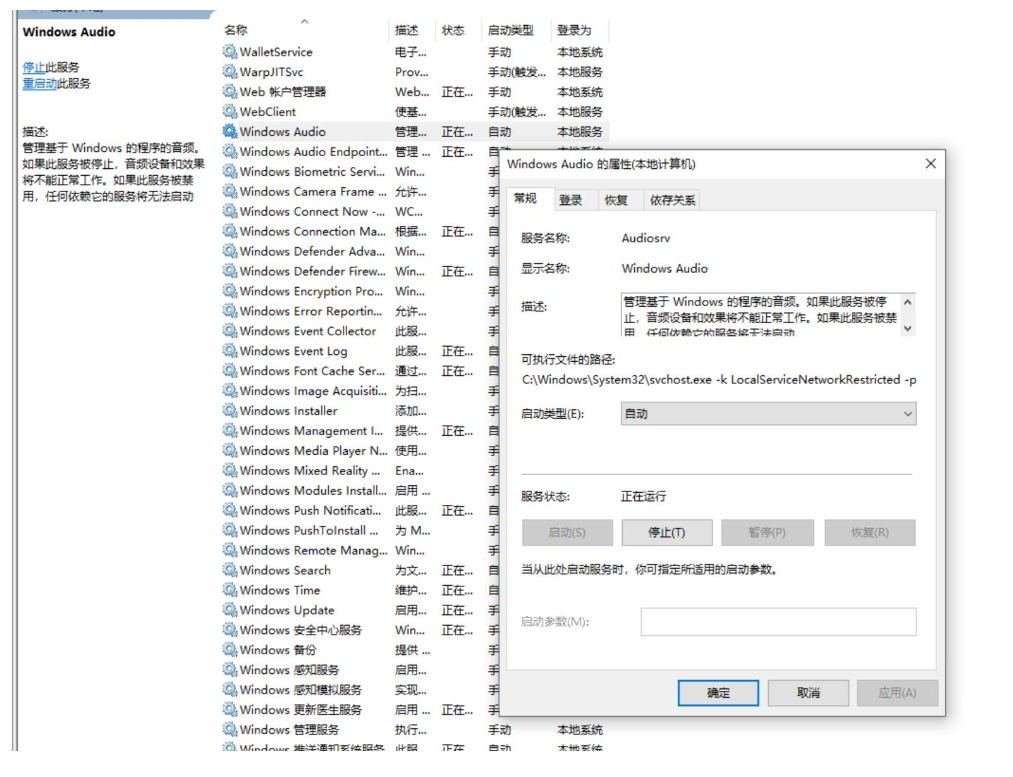Click the 停止 link for this service
1013x777 pixels.
click(33, 67)
